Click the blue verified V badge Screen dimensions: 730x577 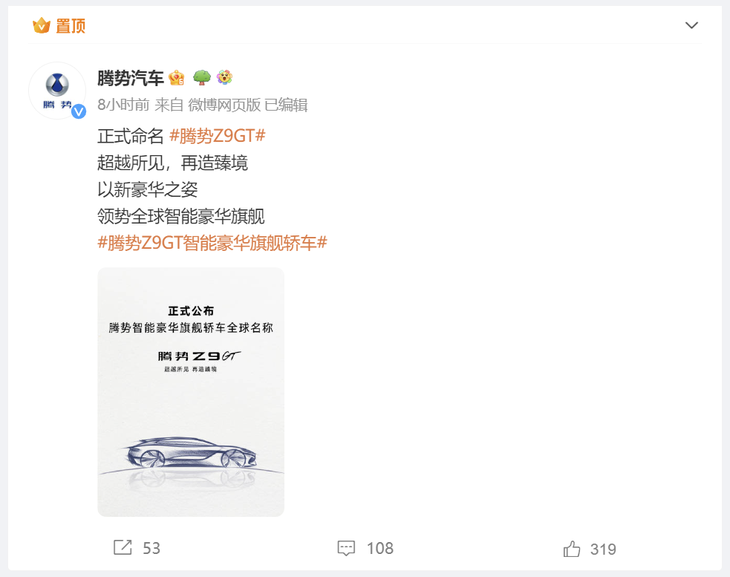tap(79, 111)
